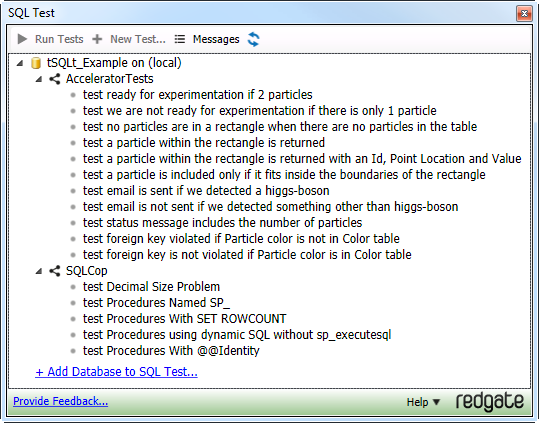Select 'test Procedures Named SP_'
The height and width of the screenshot is (423, 539).
click(156, 303)
